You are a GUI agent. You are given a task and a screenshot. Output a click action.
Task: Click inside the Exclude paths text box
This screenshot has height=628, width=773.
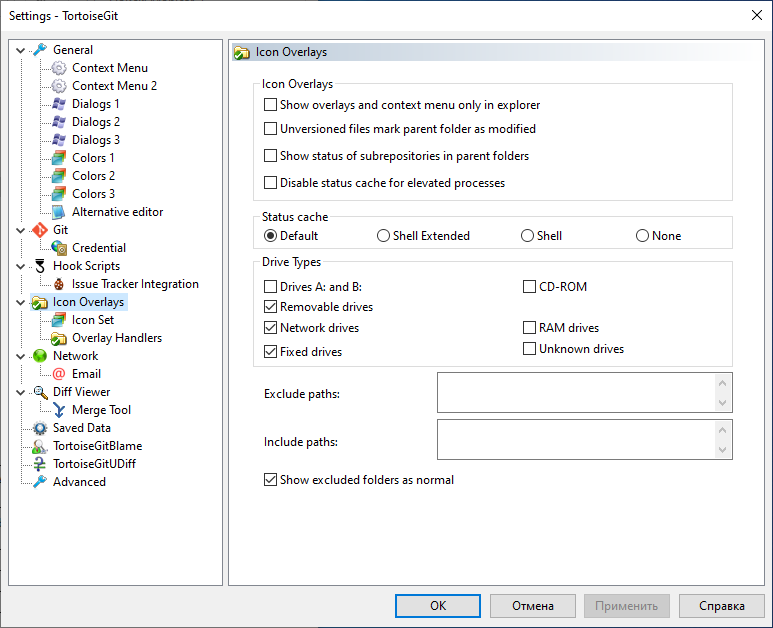point(575,393)
